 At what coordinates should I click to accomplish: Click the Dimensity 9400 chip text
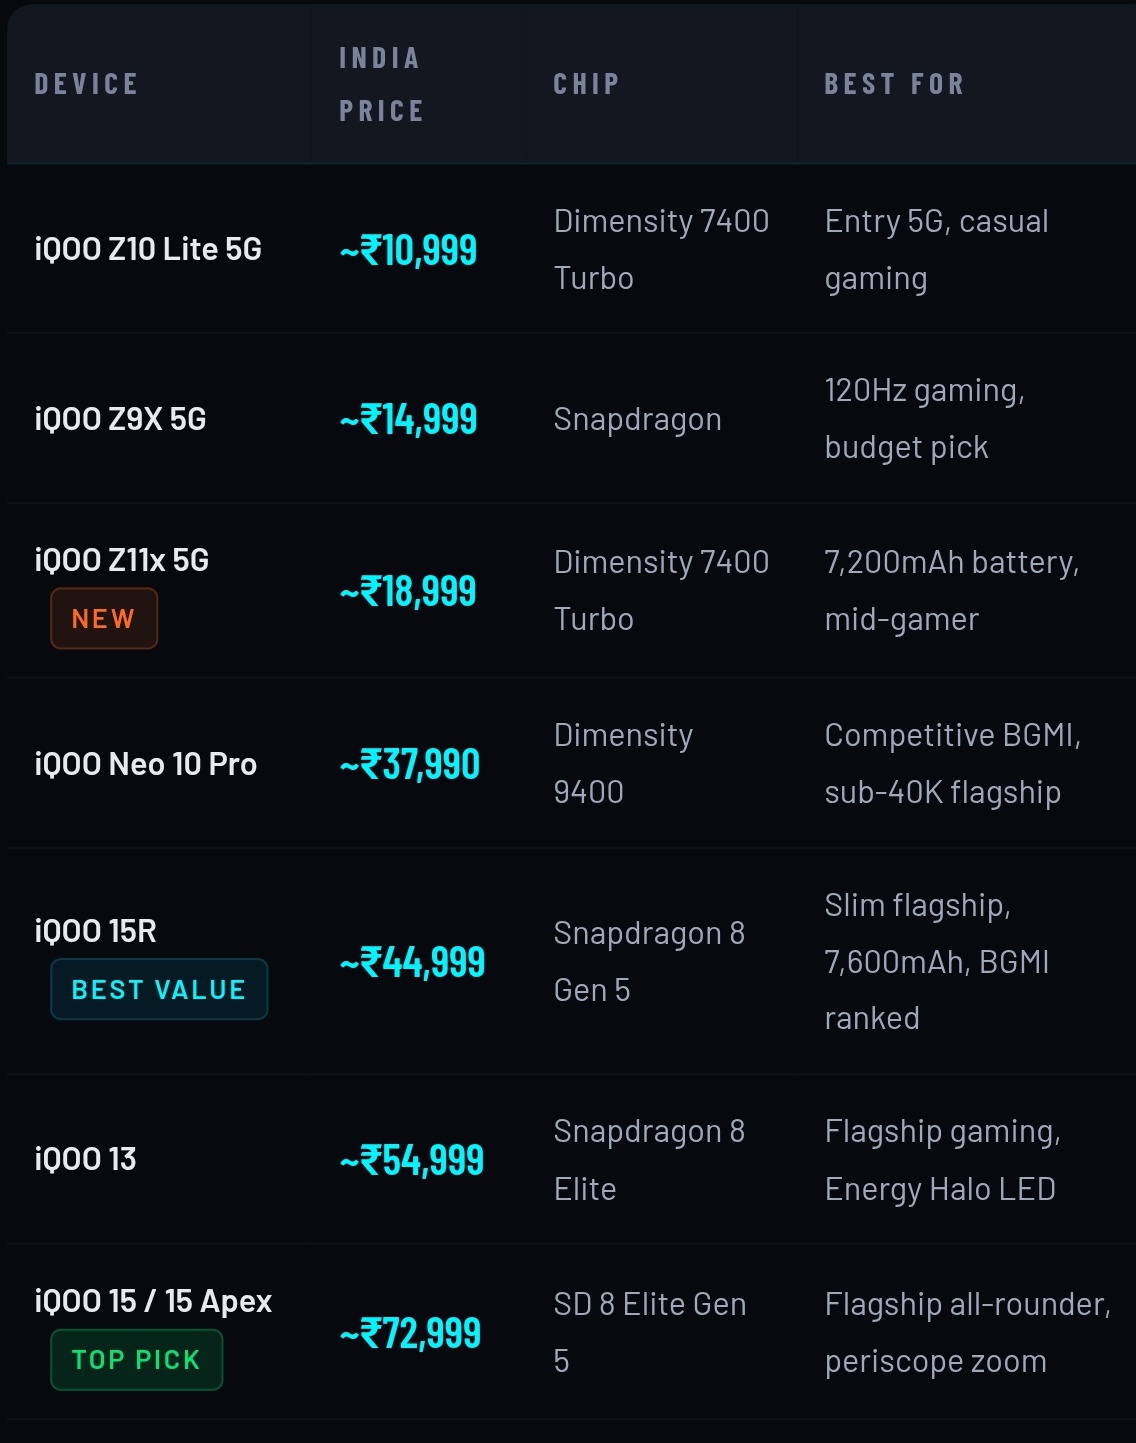(x=623, y=764)
